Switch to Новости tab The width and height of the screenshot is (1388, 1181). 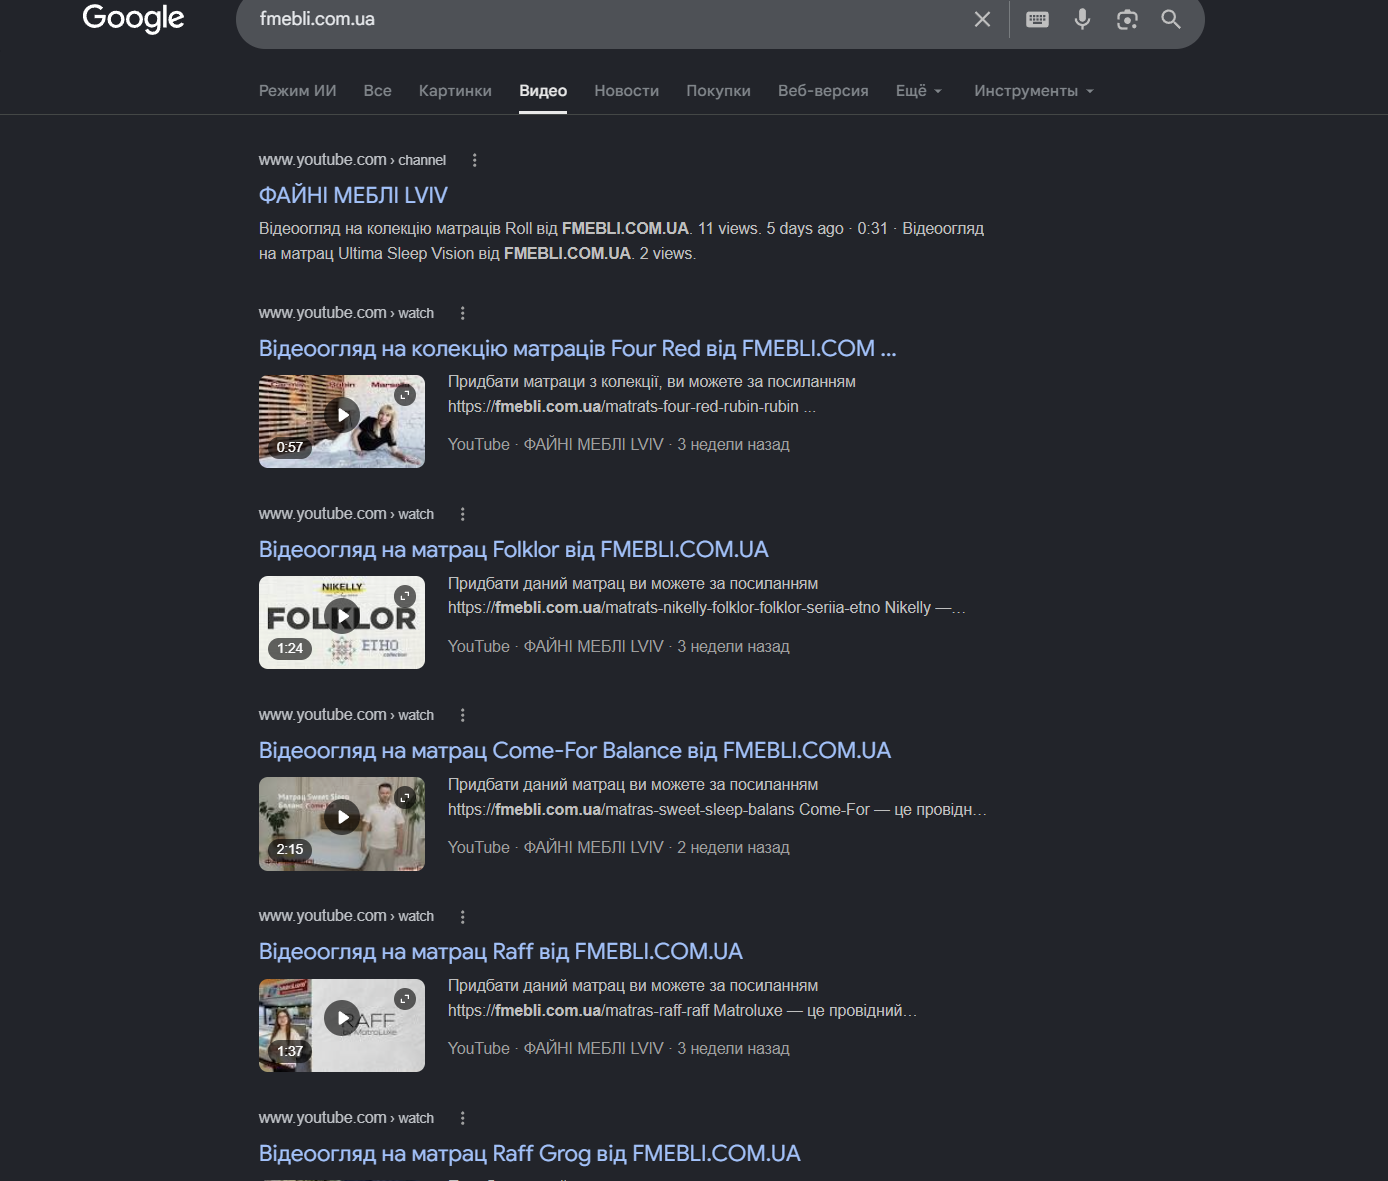(x=626, y=91)
